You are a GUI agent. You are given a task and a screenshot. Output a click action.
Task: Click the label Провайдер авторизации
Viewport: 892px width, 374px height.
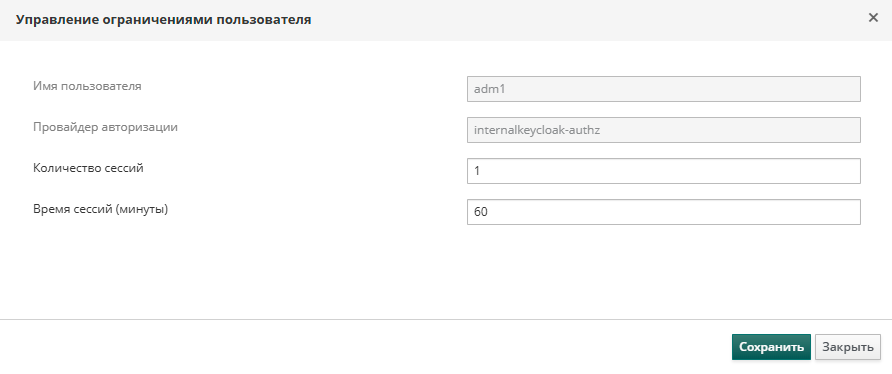pos(105,128)
